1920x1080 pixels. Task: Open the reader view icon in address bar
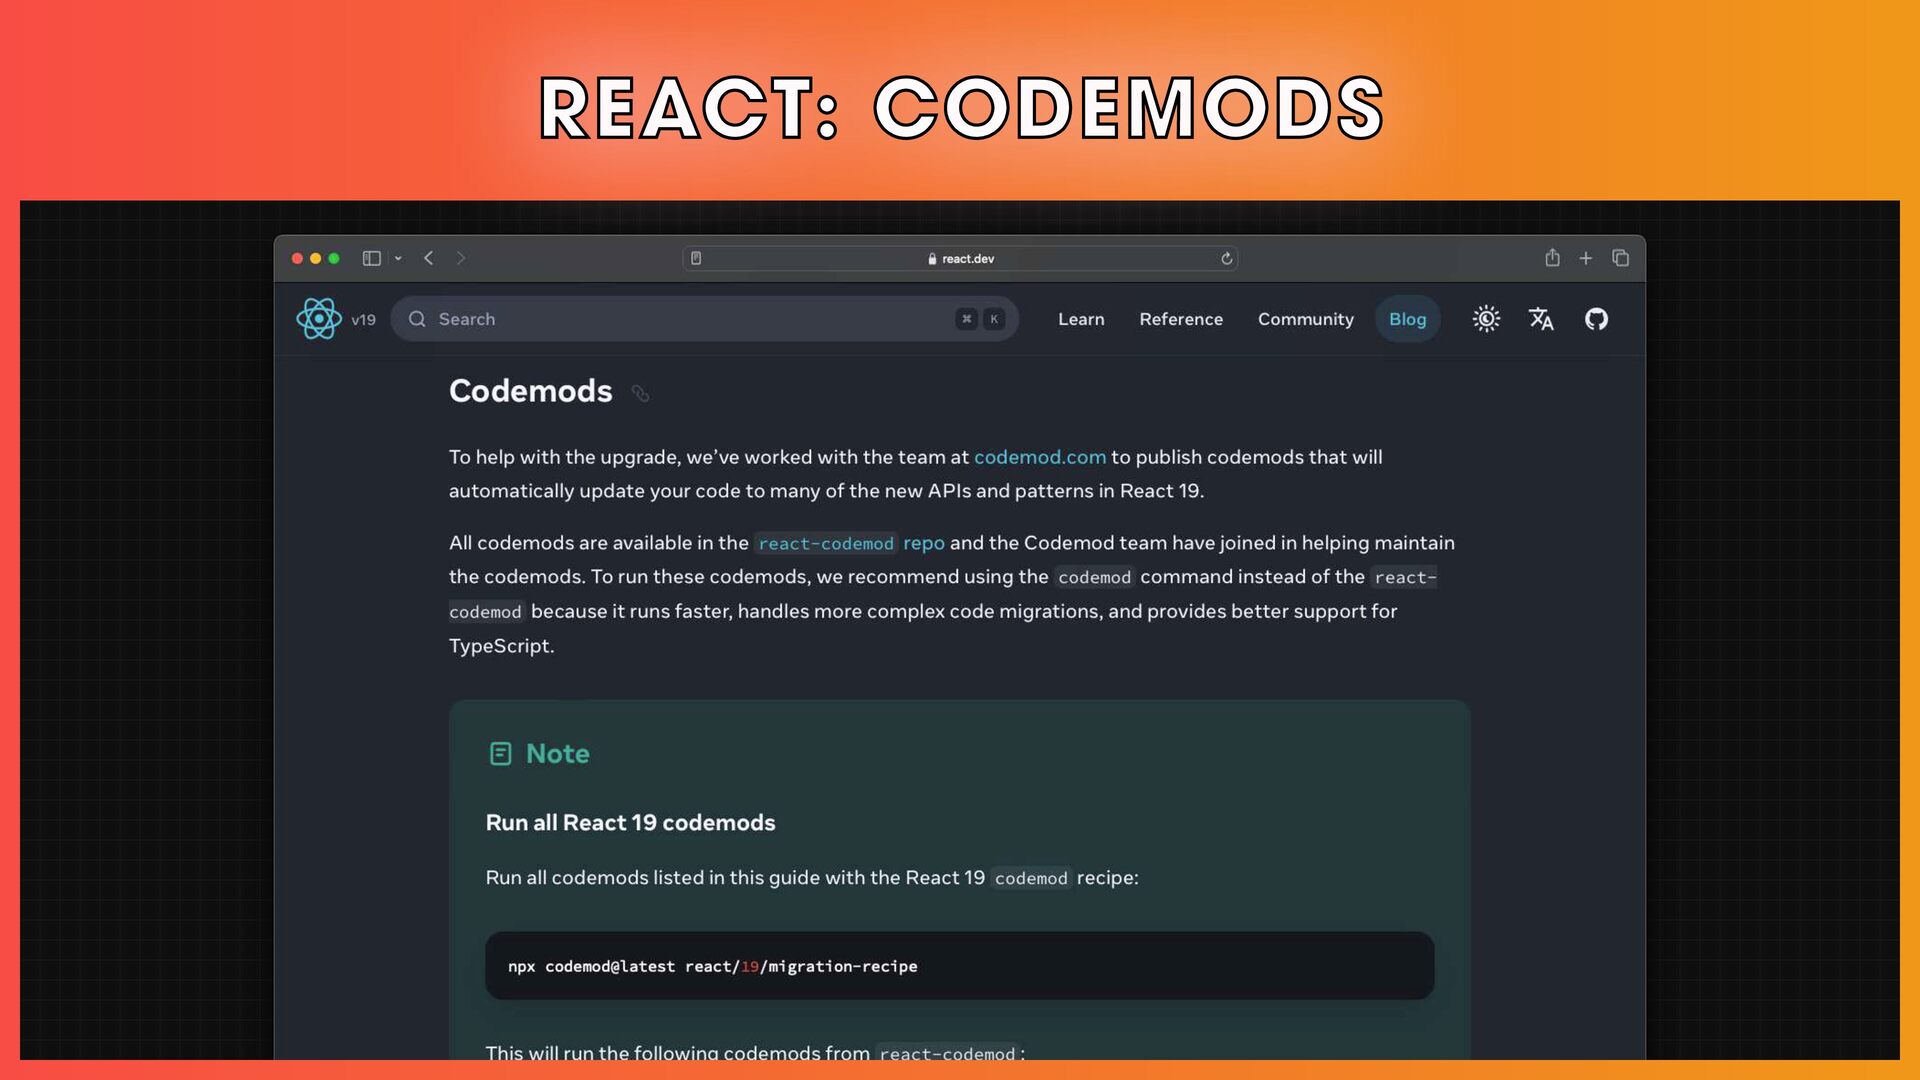[x=696, y=258]
